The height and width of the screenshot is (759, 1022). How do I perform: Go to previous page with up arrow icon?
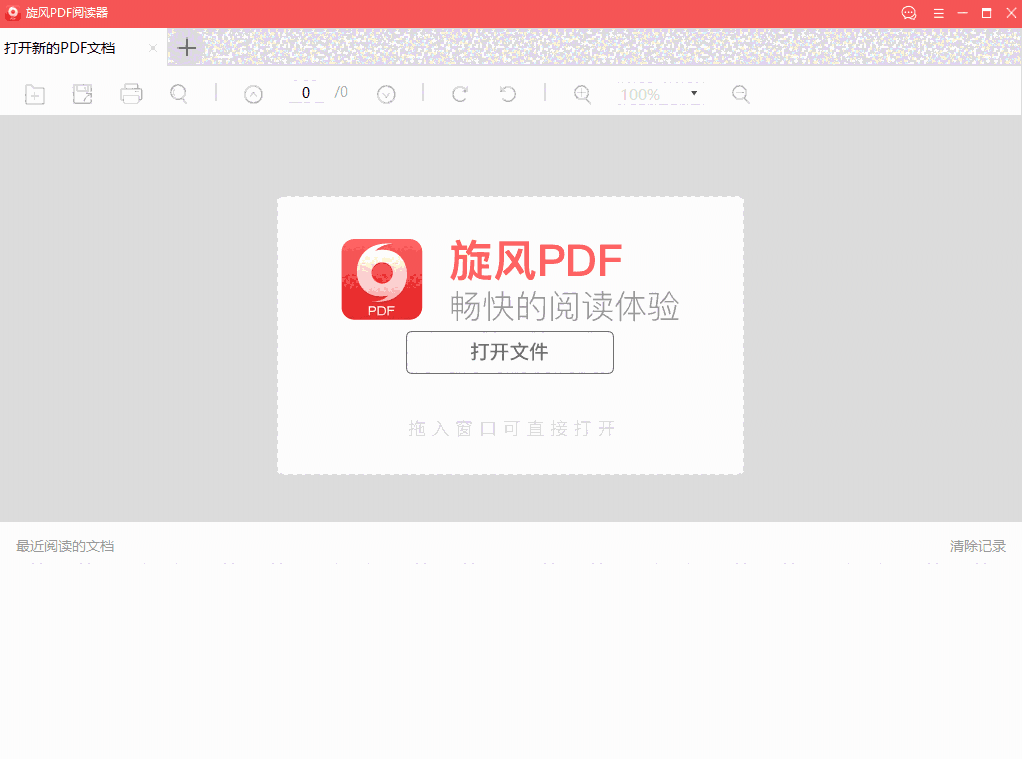point(253,93)
